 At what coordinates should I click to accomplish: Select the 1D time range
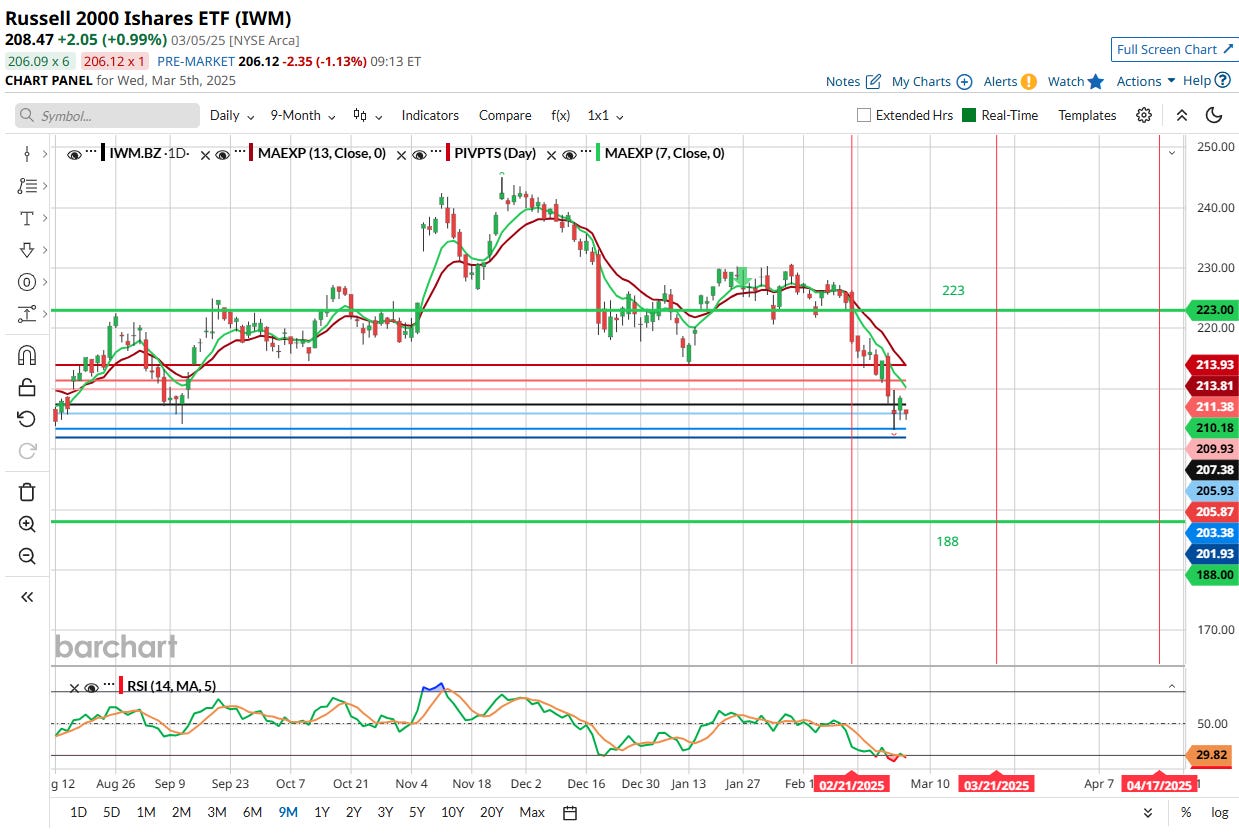pos(77,812)
